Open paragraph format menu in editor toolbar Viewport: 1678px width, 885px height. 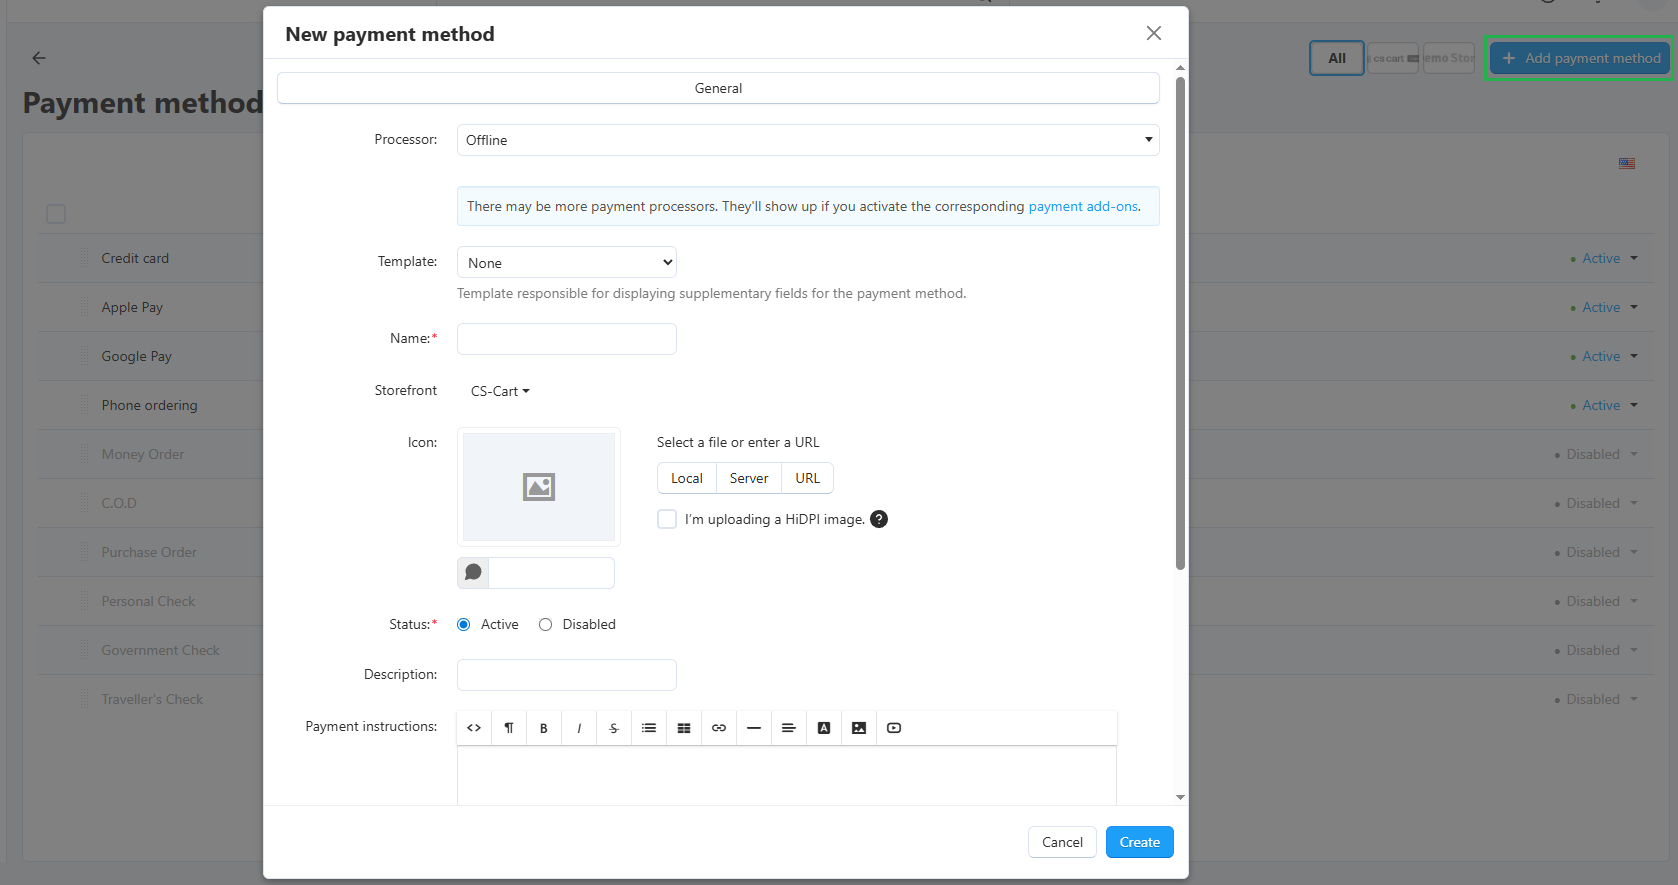click(509, 728)
